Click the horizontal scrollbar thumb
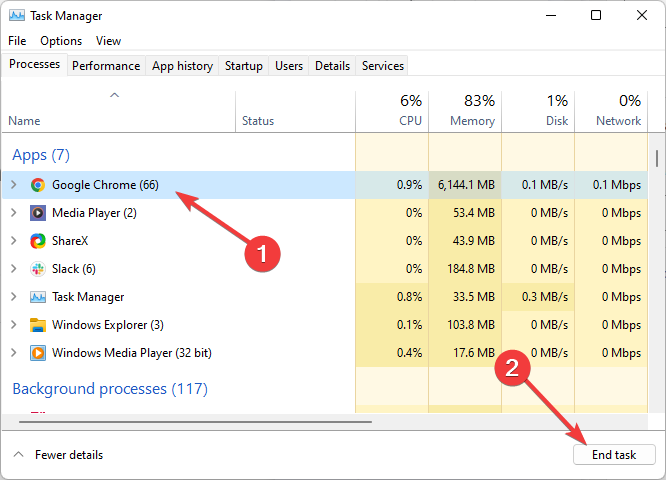666x480 pixels. (195, 422)
